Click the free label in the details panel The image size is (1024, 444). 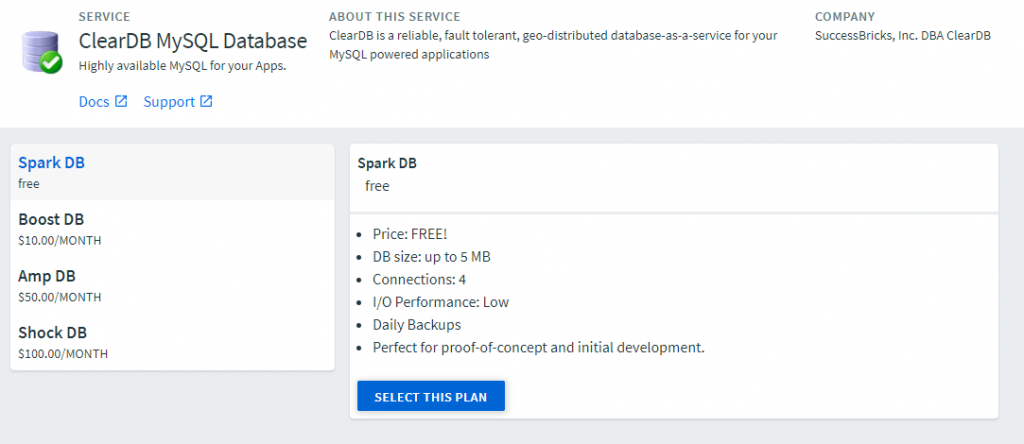(x=377, y=186)
